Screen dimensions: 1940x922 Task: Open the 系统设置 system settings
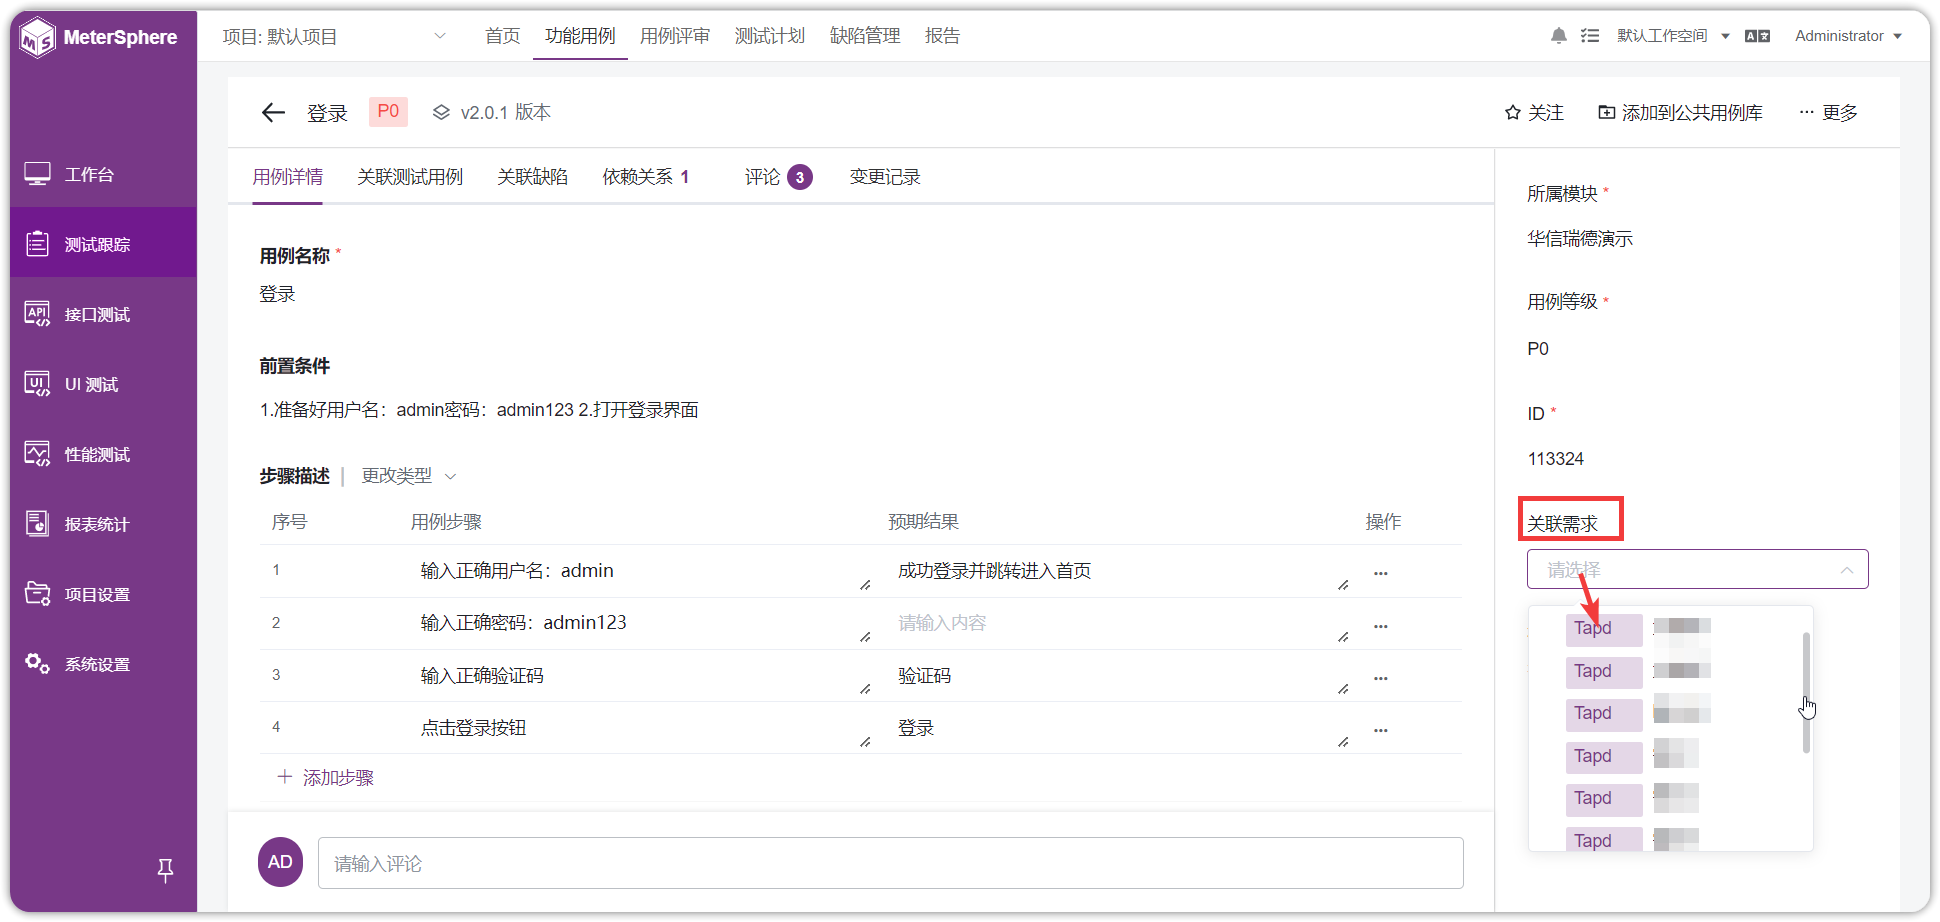click(103, 664)
